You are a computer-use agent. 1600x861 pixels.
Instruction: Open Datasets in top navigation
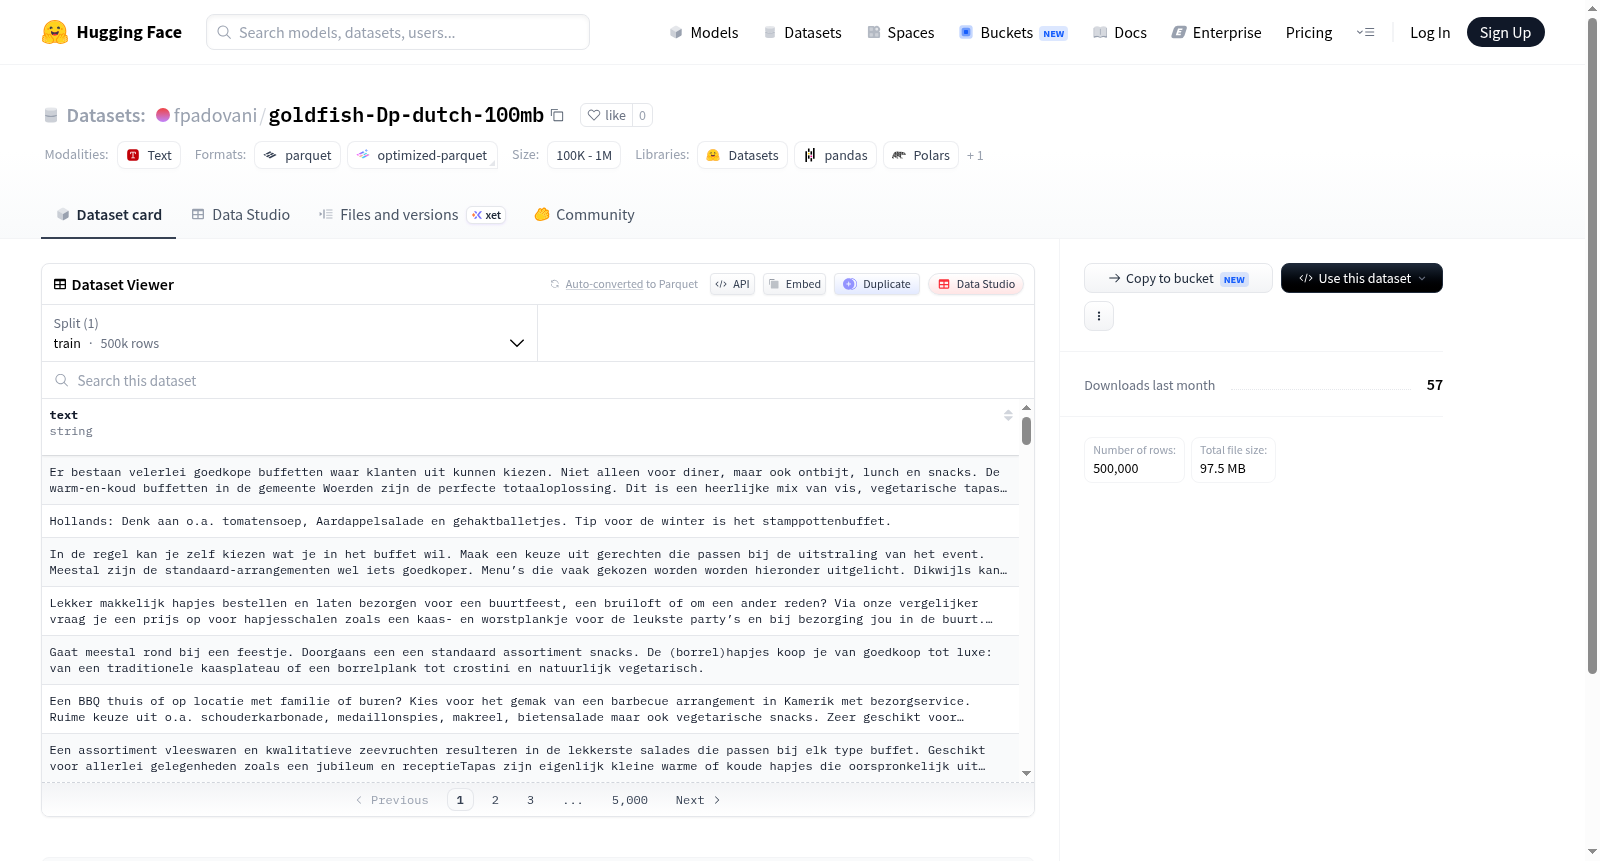pyautogui.click(x=802, y=32)
